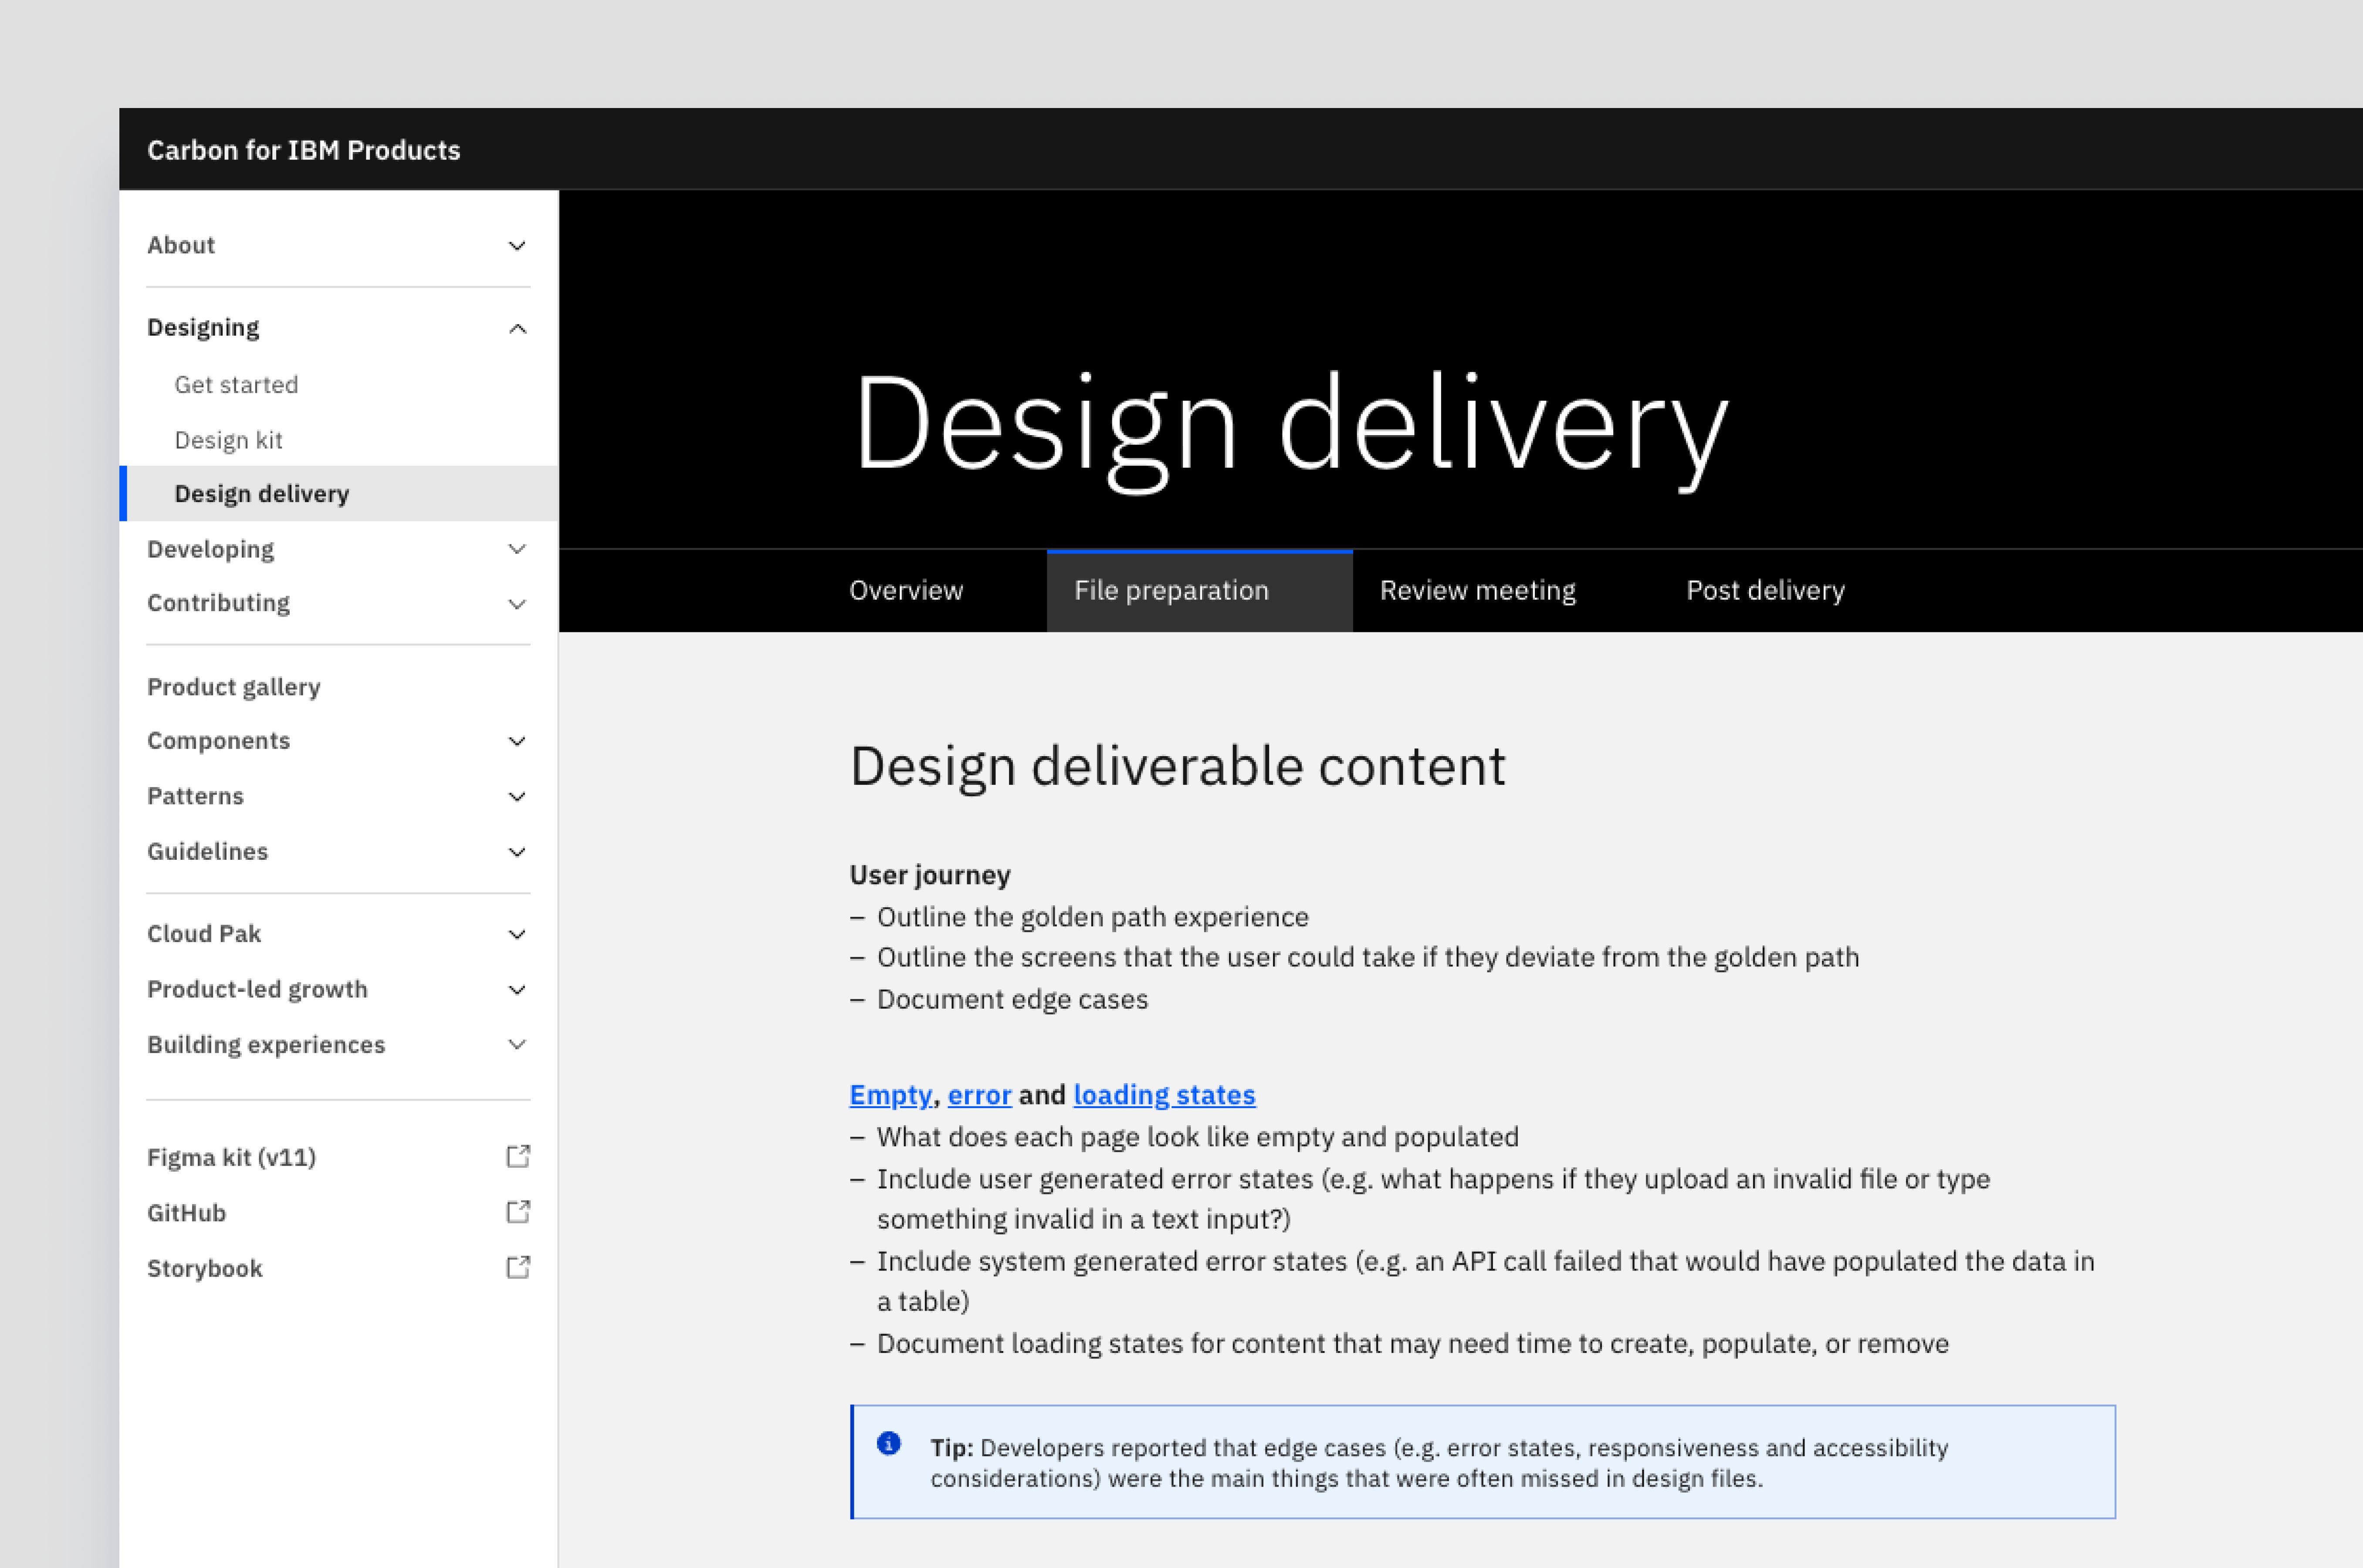Follow the error link

979,1095
